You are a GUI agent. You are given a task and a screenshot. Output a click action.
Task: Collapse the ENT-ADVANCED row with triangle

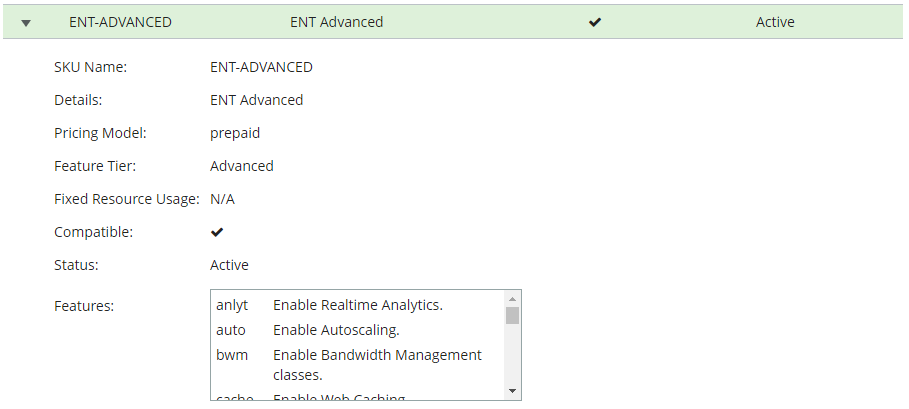pos(26,22)
